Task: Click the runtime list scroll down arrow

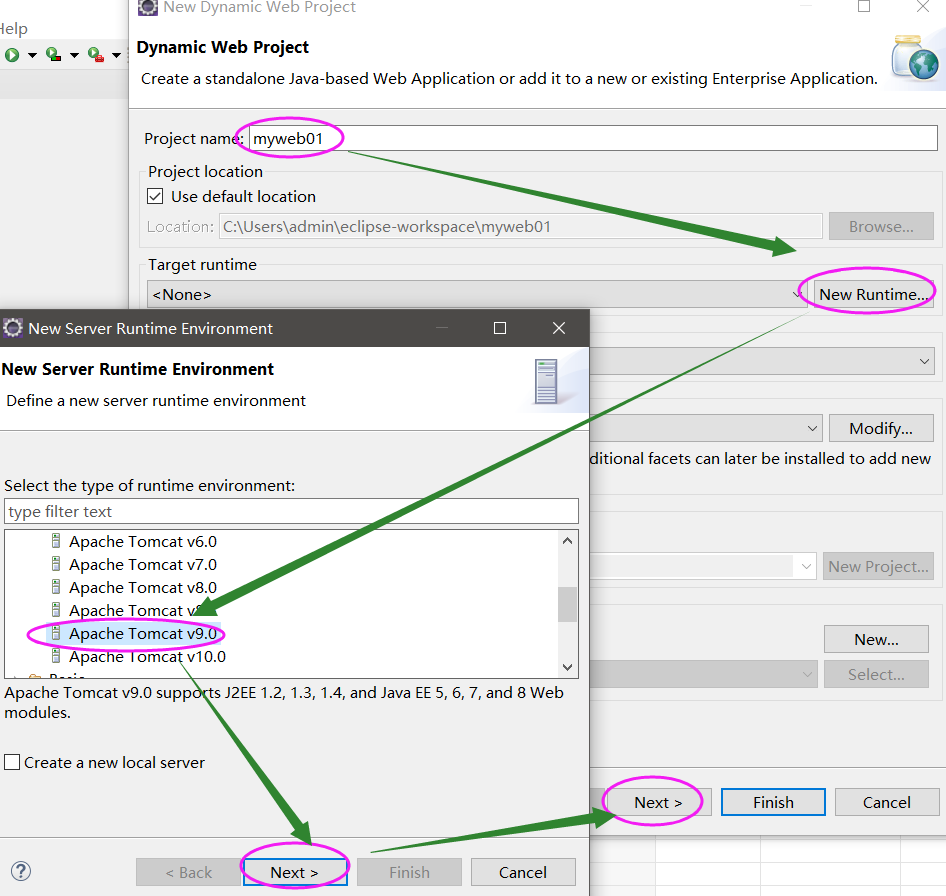Action: pos(567,667)
